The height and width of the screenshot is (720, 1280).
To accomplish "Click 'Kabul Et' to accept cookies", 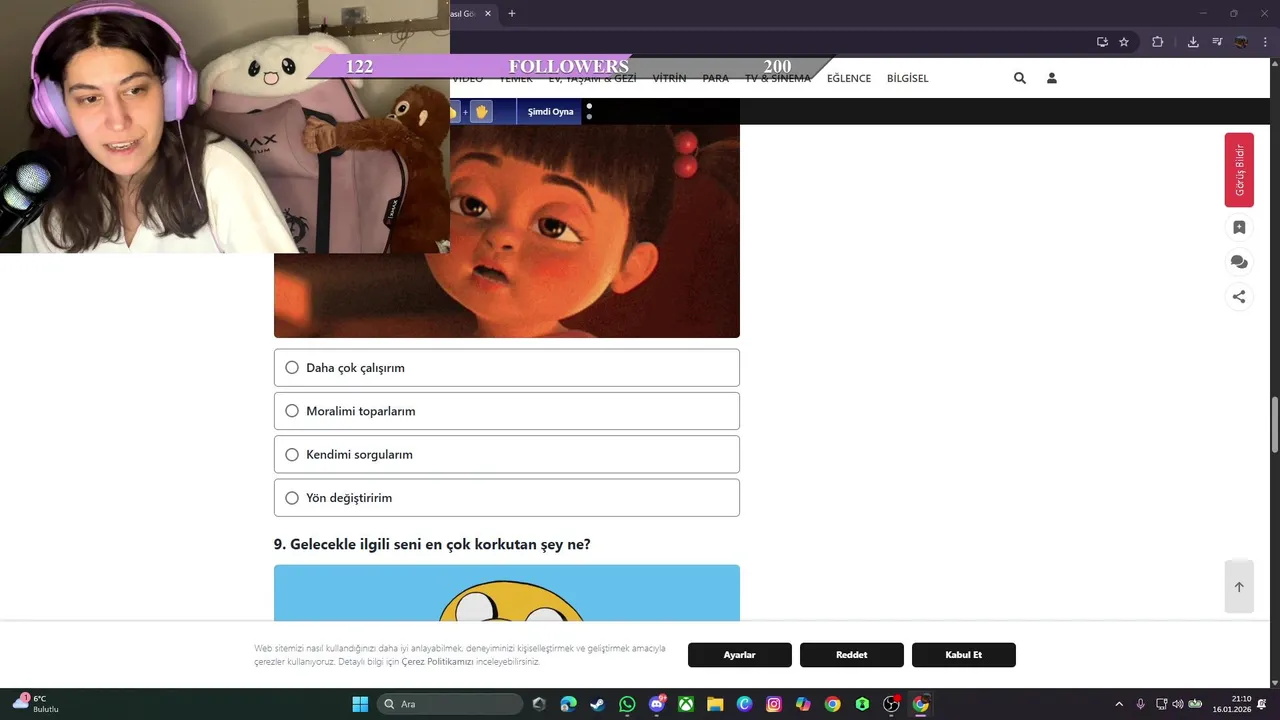I will [964, 655].
